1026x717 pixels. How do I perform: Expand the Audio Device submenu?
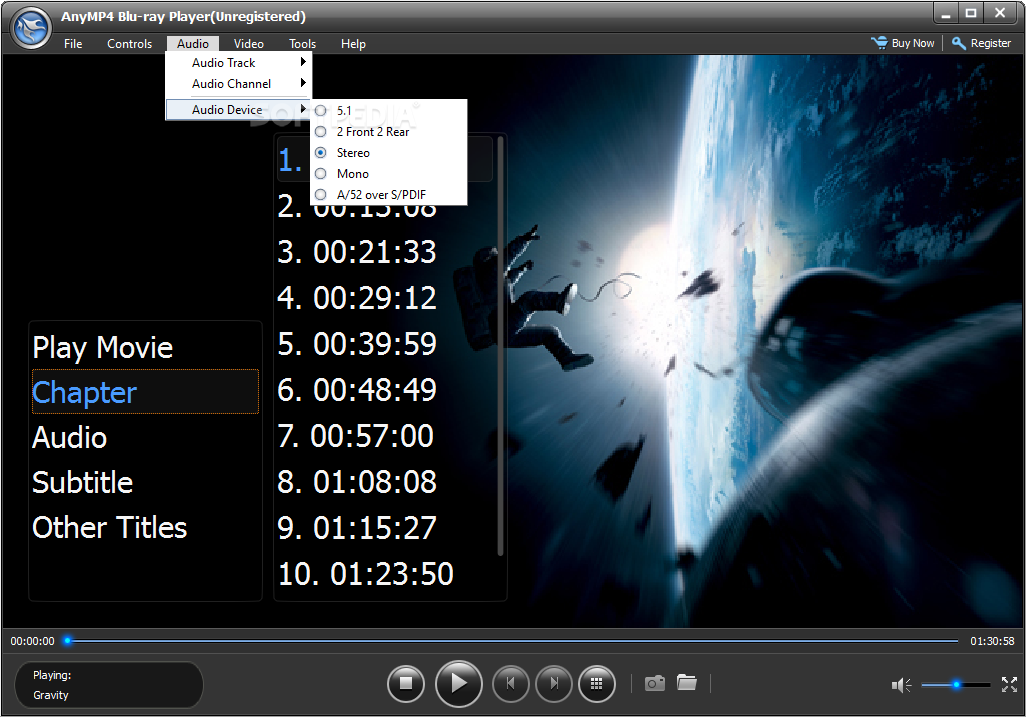238,109
